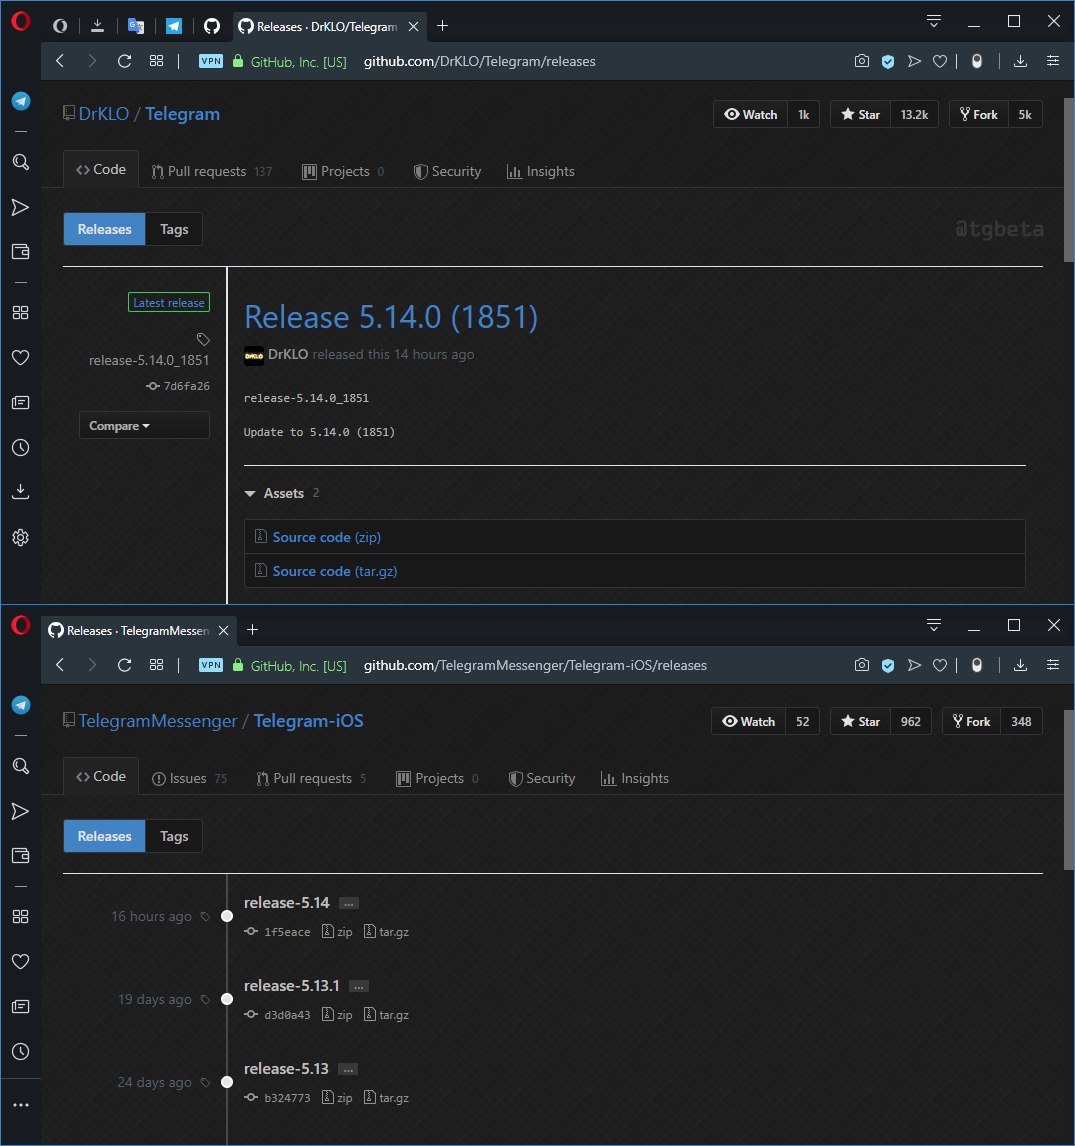The image size is (1075, 1146).
Task: Download Source code (zip)
Action: tap(327, 537)
